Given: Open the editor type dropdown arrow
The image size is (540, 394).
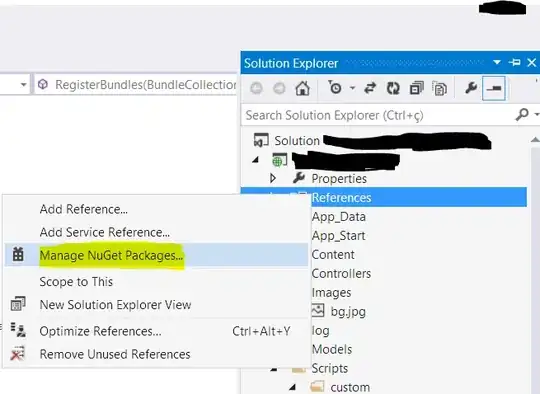Looking at the screenshot, I should pos(23,84).
